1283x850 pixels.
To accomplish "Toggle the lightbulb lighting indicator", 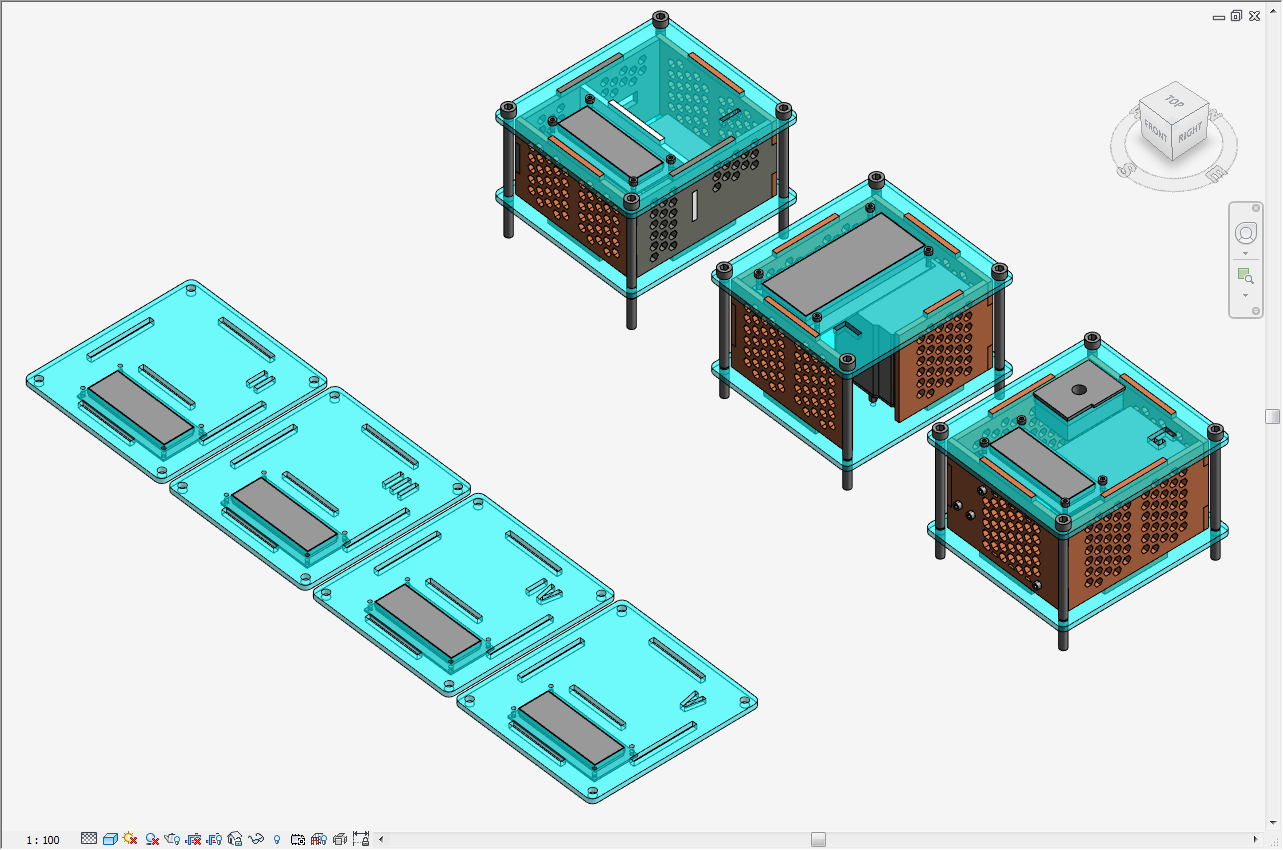I will (x=277, y=839).
